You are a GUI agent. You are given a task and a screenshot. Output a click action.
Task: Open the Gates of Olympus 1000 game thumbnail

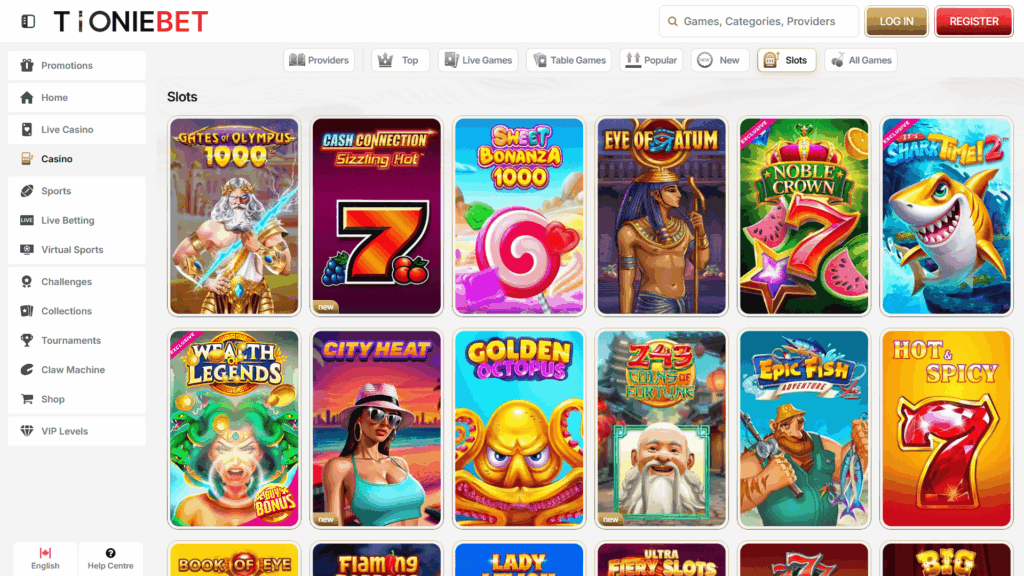(233, 217)
